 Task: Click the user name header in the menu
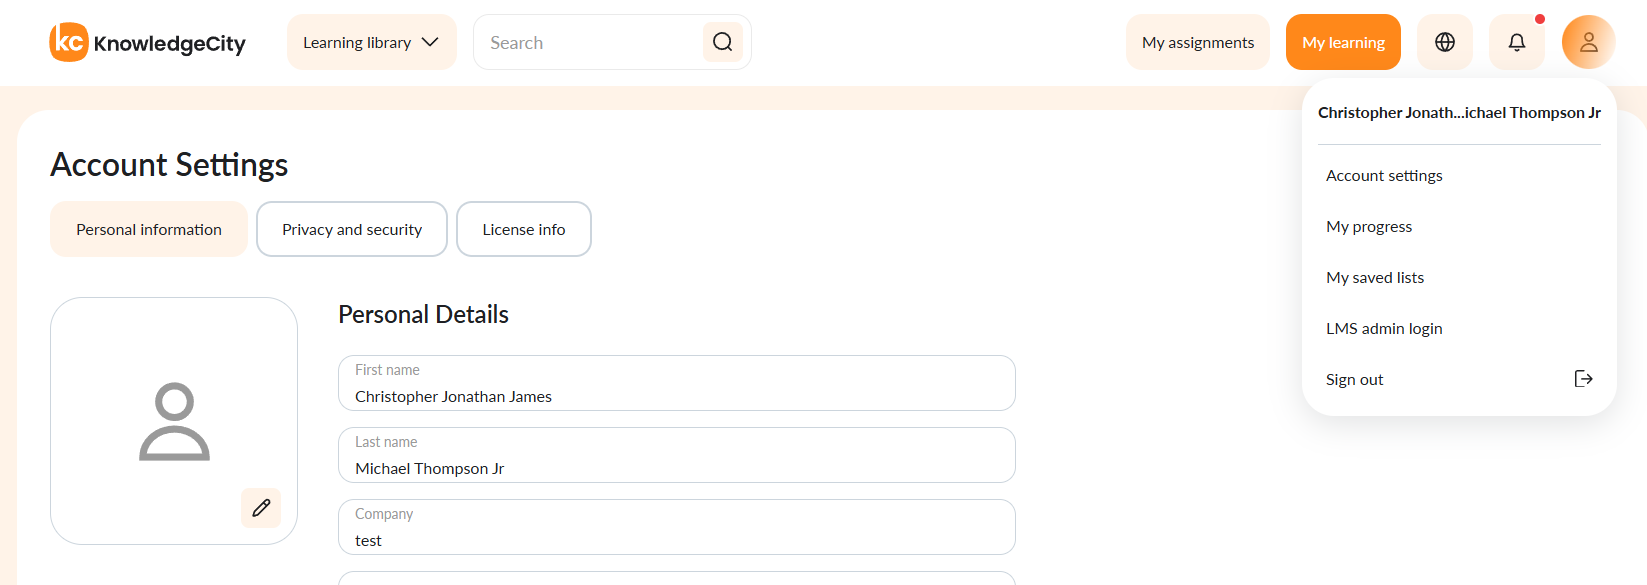(x=1459, y=112)
